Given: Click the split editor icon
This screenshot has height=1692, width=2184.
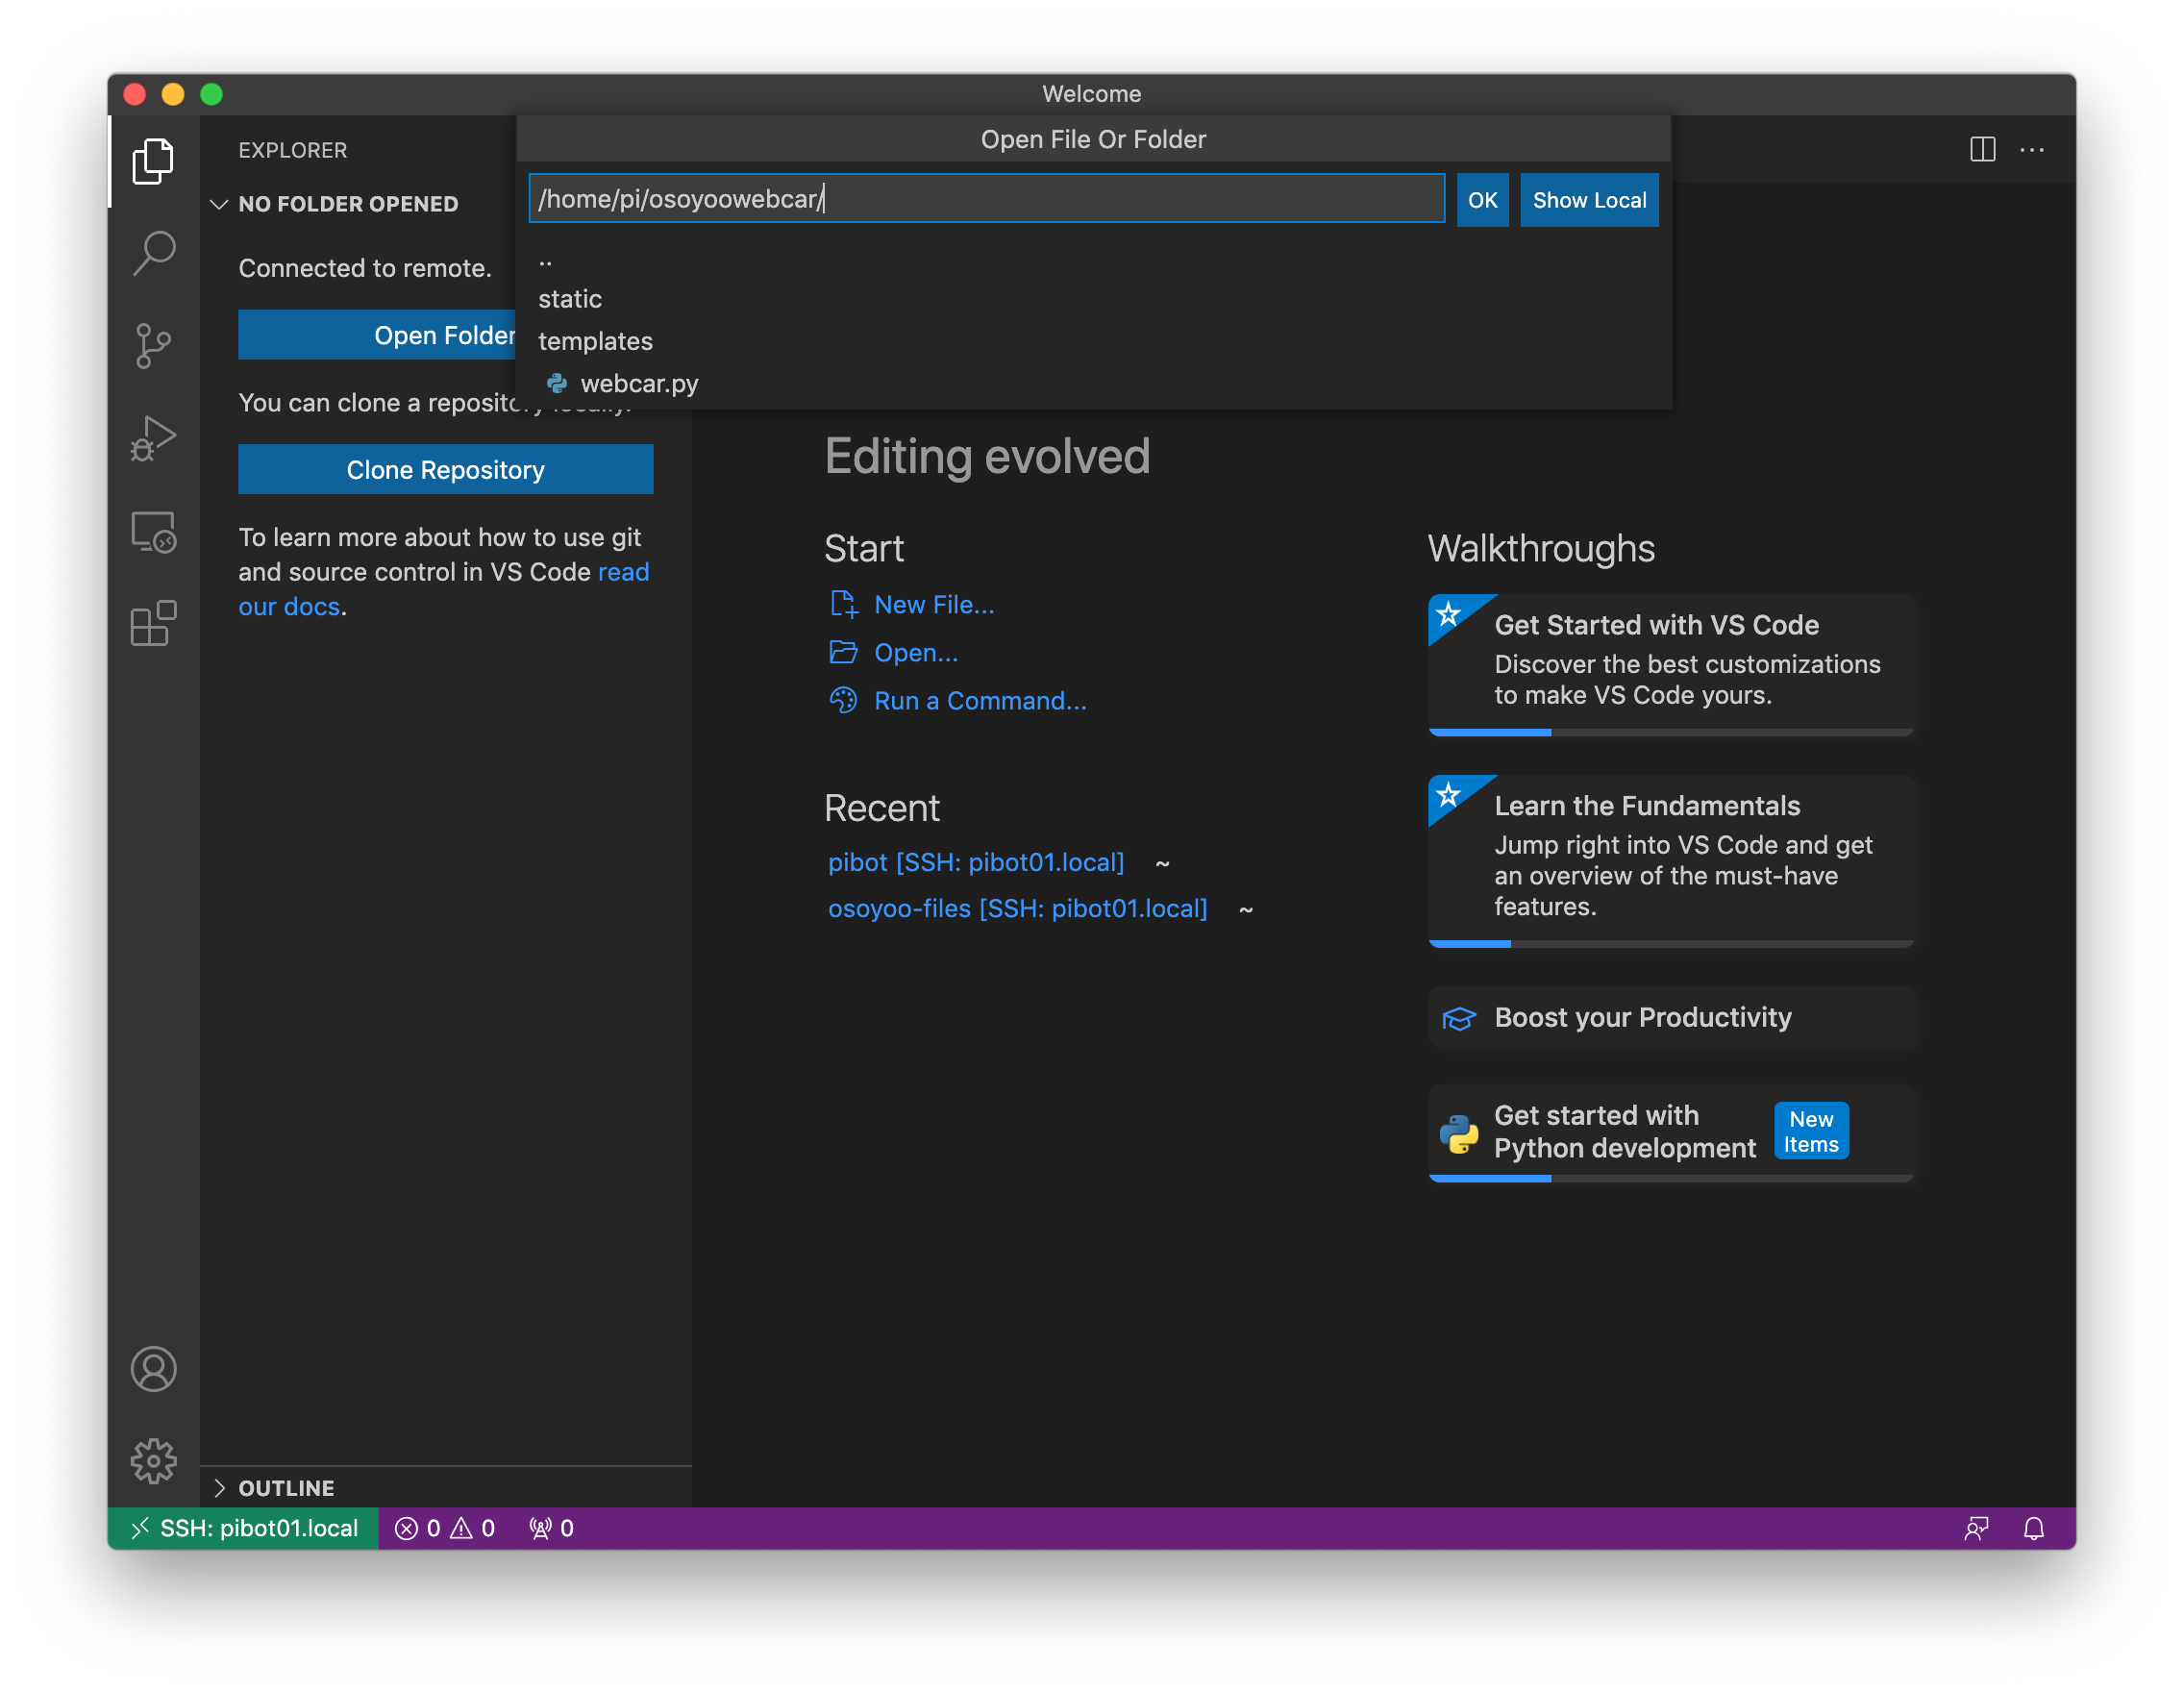Looking at the screenshot, I should click(x=1982, y=150).
